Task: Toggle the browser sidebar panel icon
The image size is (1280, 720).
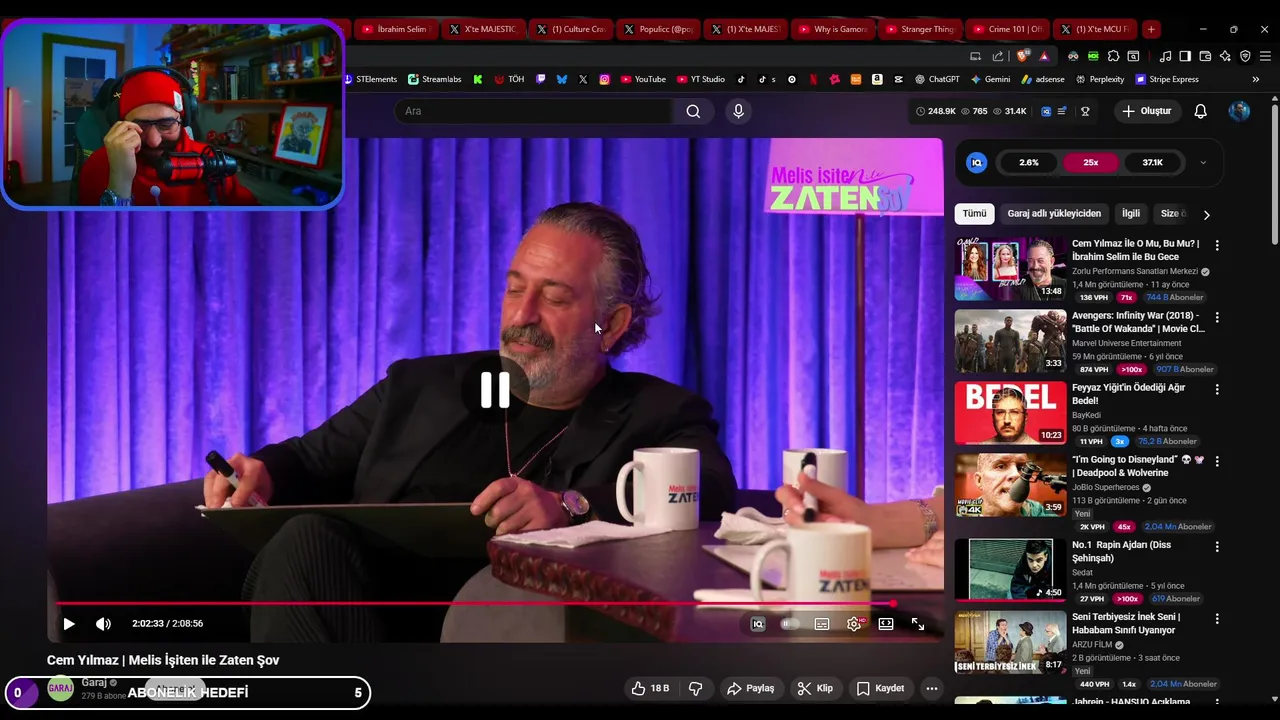Action: [x=1185, y=56]
